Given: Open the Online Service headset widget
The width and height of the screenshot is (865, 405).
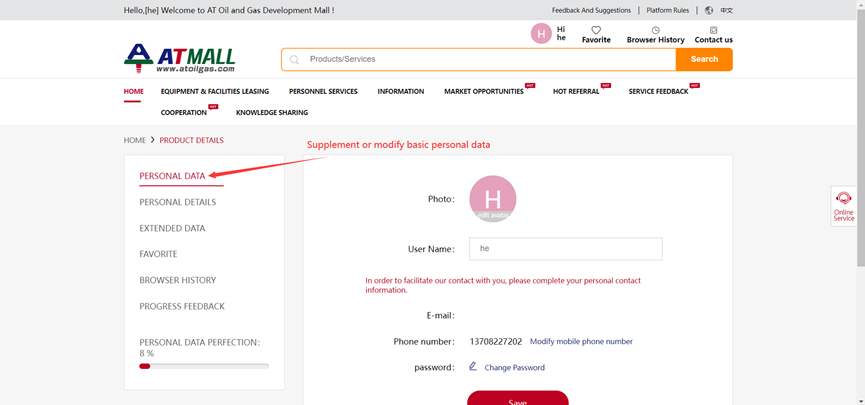Looking at the screenshot, I should 843,204.
